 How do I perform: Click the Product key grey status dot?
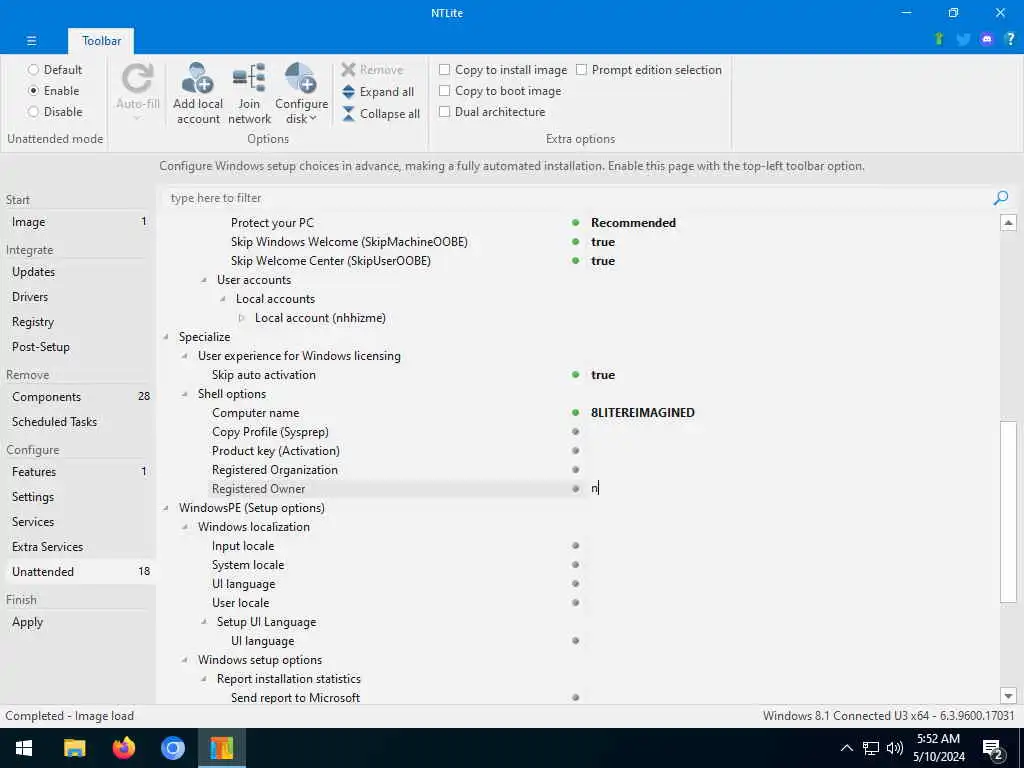coord(575,451)
